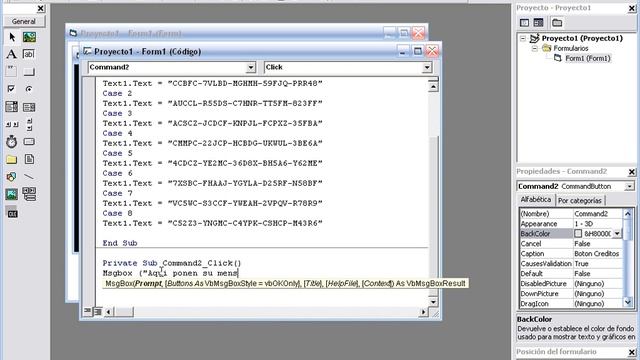Select the HScrollBar control tool
The image size is (640, 360).
[x=12, y=124]
